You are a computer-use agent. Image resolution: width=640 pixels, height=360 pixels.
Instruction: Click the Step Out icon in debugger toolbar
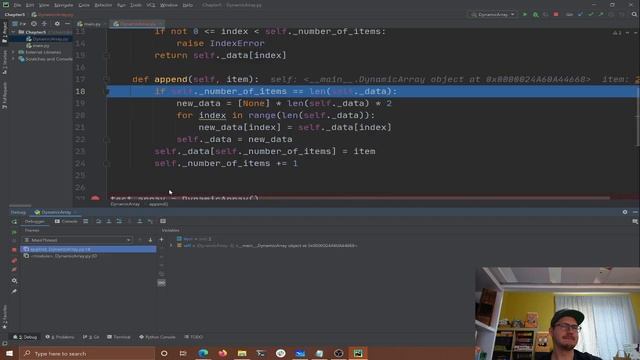[x=140, y=221]
